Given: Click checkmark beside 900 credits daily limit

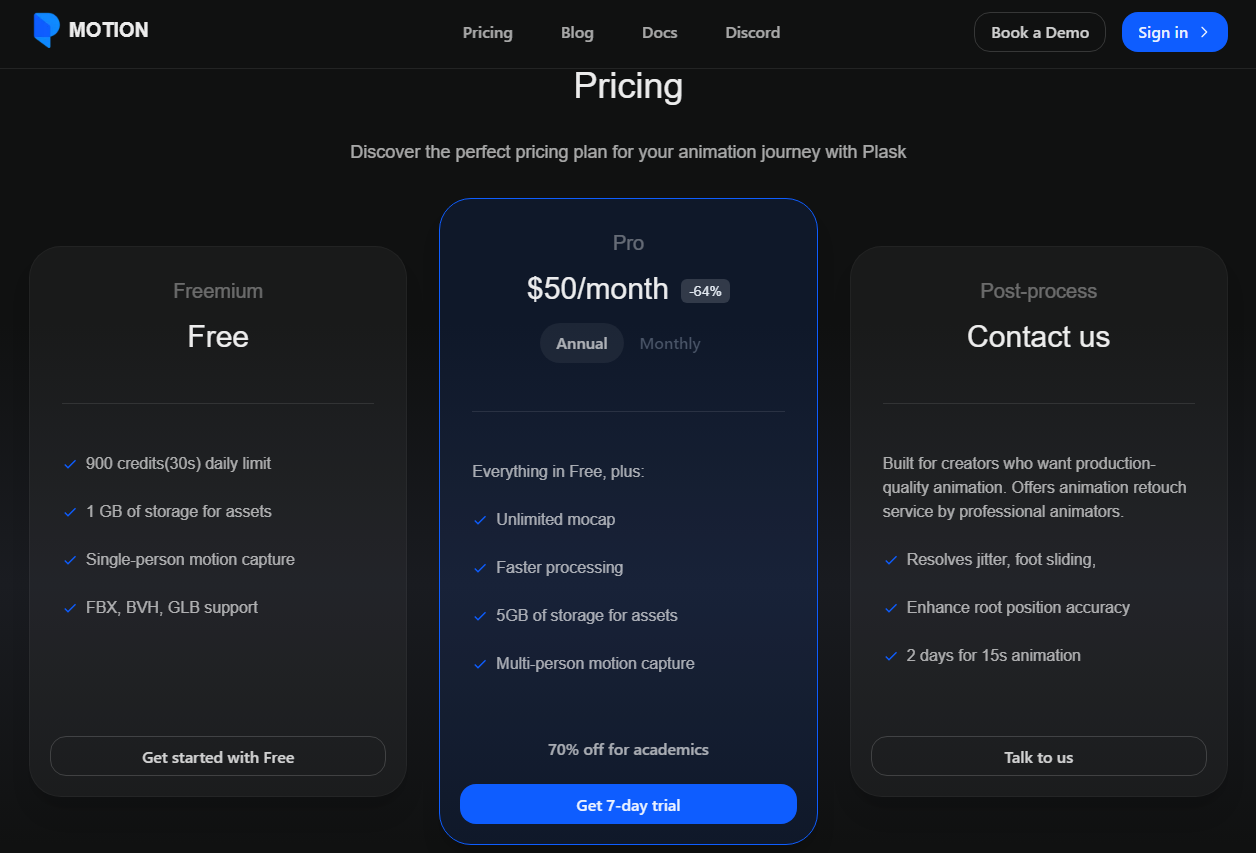Looking at the screenshot, I should 70,464.
